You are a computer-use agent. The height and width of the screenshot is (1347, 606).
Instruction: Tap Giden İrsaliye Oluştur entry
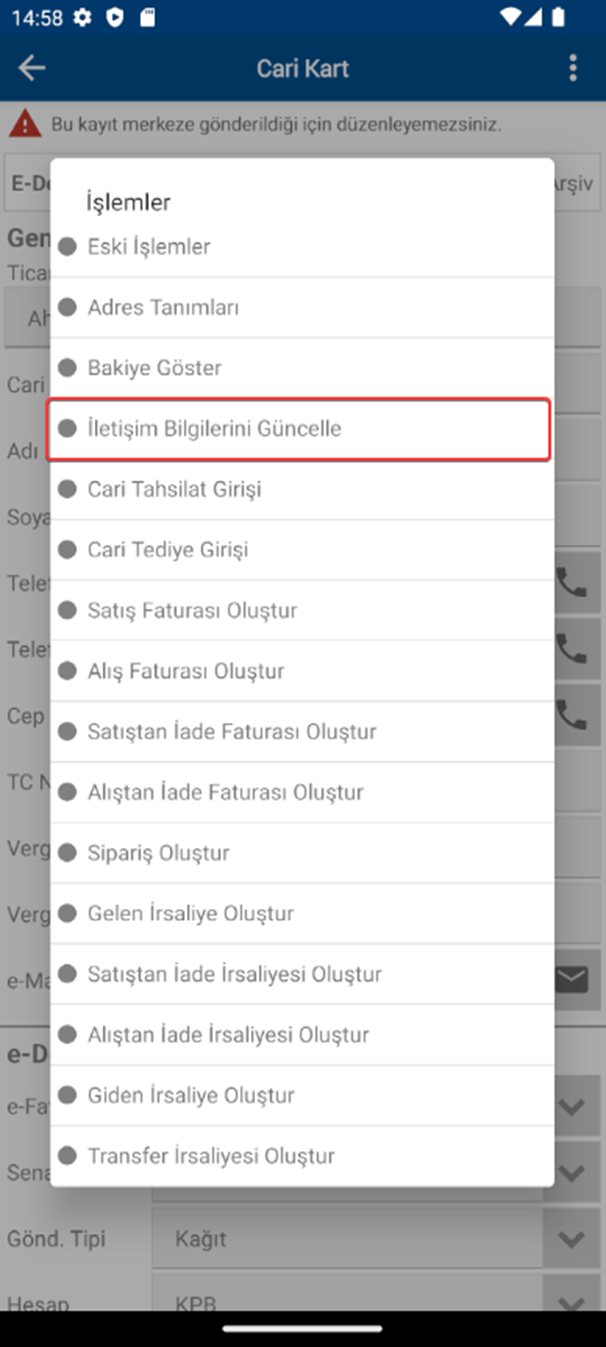(x=302, y=1096)
